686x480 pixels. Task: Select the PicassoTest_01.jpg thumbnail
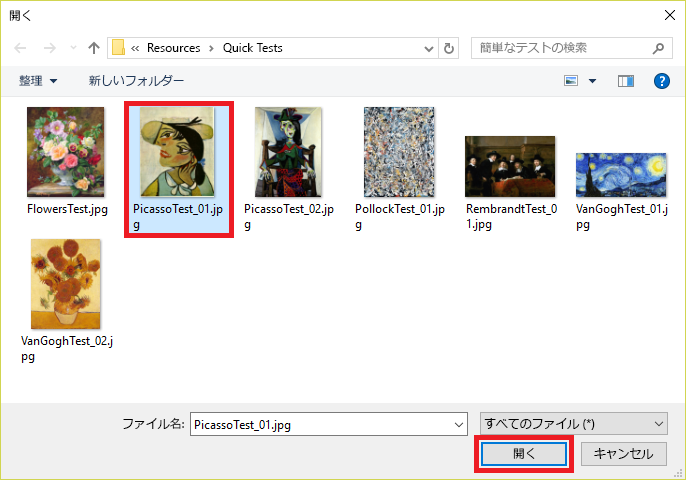[177, 152]
